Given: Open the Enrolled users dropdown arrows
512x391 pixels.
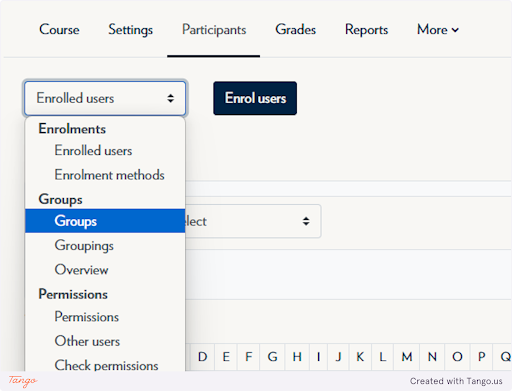Looking at the screenshot, I should (x=171, y=98).
